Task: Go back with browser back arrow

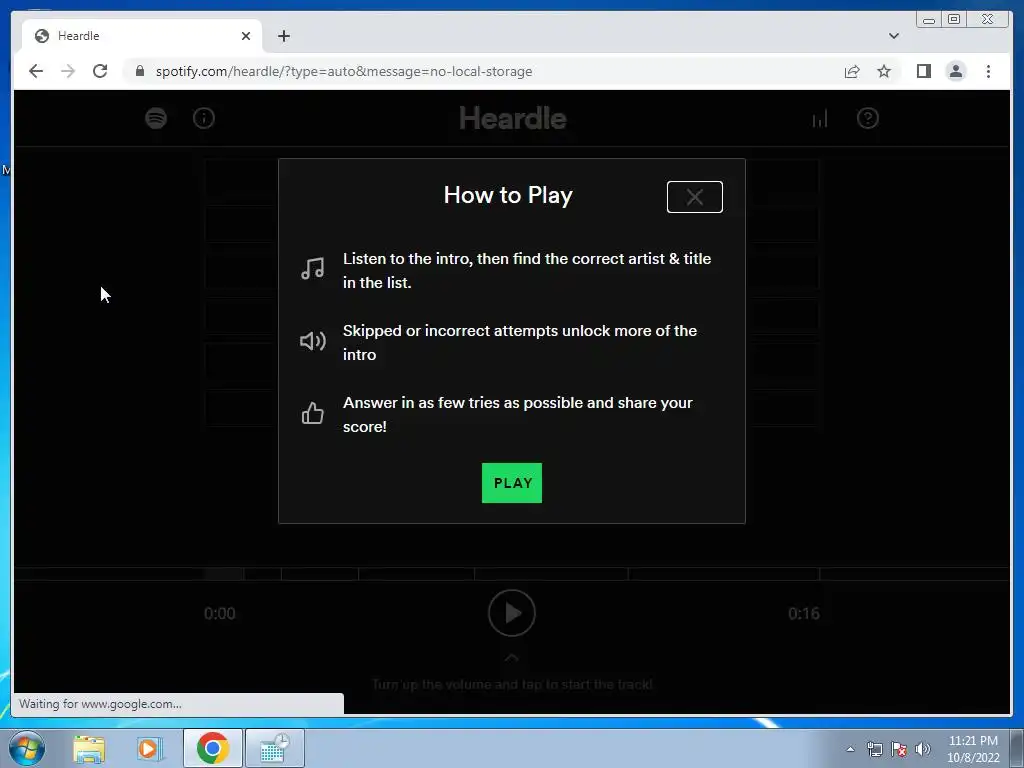Action: click(36, 71)
